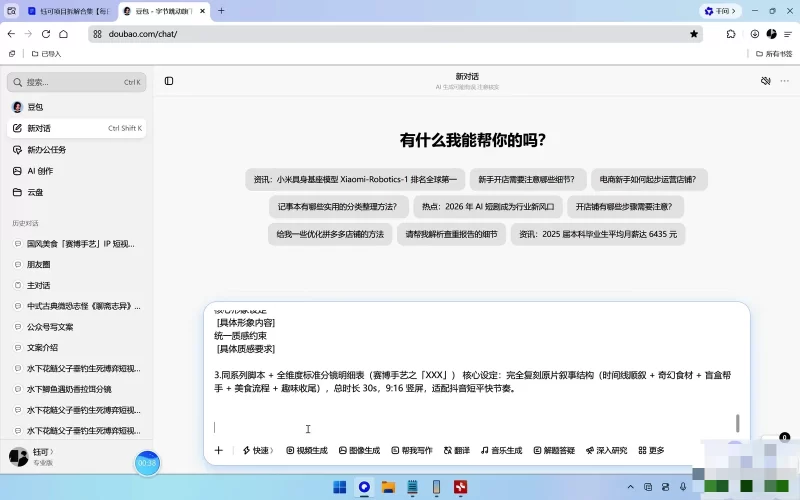Open 云盘 in the sidebar

(77, 192)
